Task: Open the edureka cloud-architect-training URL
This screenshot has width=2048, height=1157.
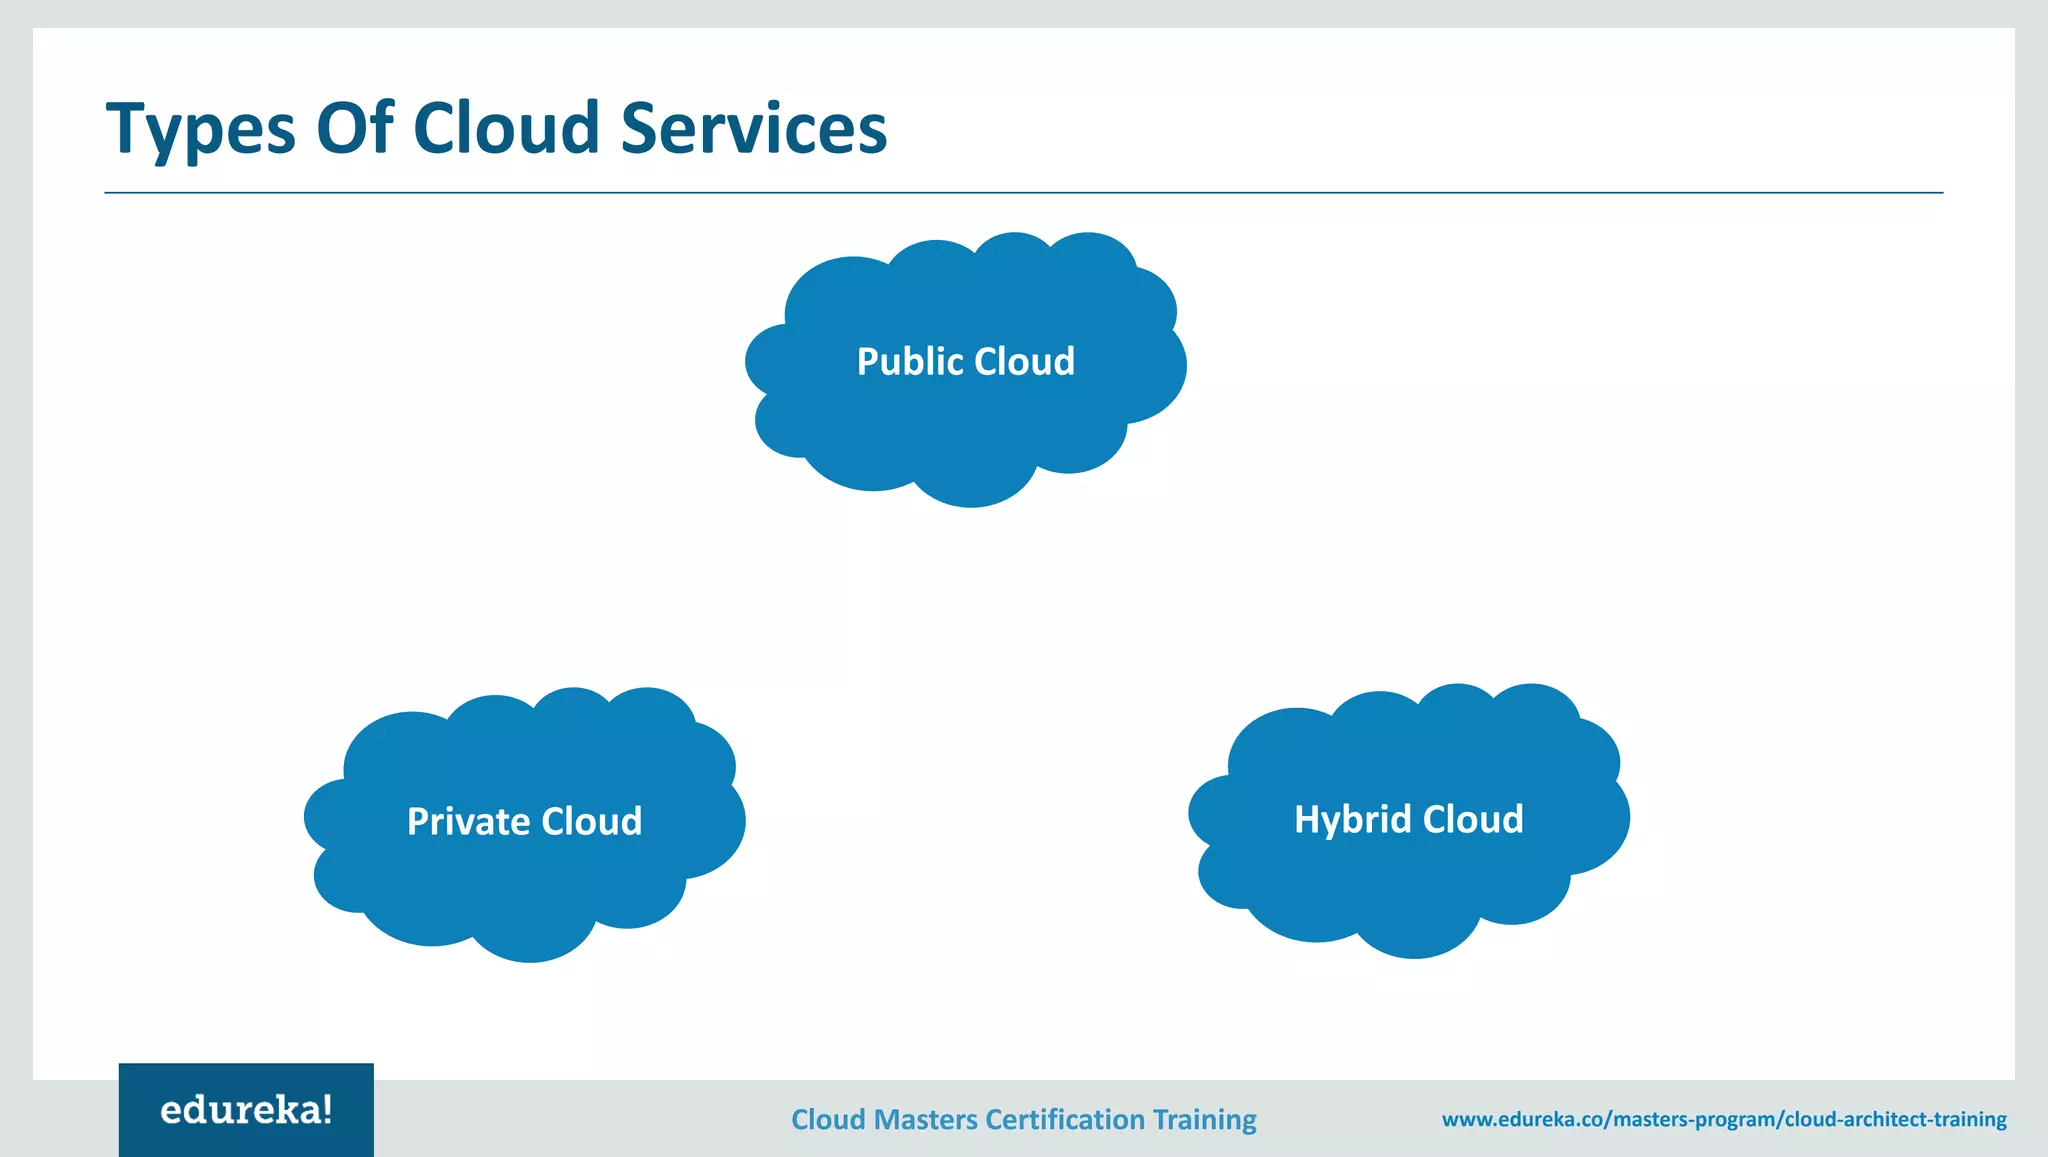Action: coord(1724,1119)
